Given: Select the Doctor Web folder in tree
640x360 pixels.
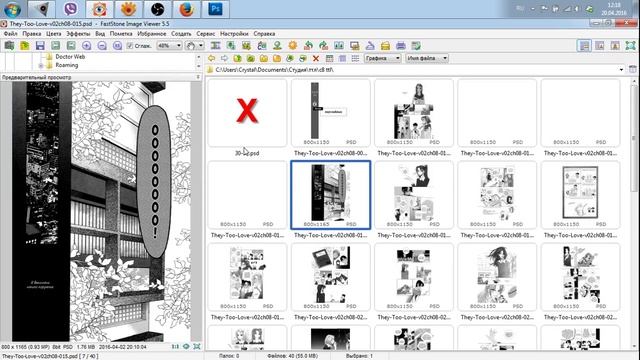Looking at the screenshot, I should pos(70,57).
